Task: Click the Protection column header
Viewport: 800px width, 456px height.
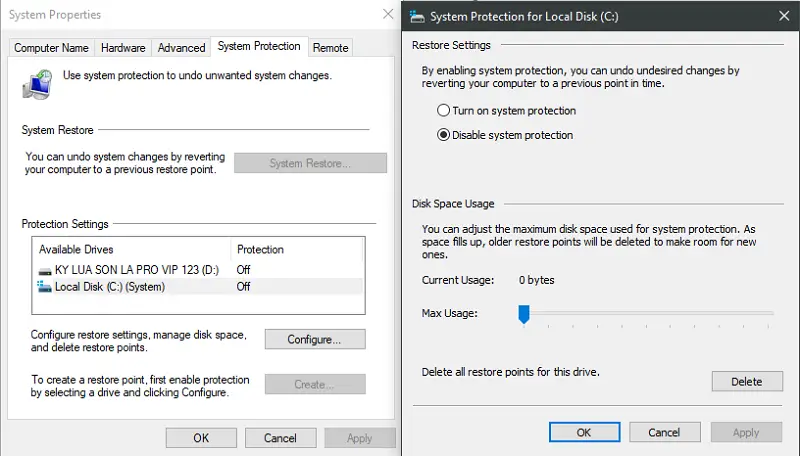Action: (x=260, y=249)
